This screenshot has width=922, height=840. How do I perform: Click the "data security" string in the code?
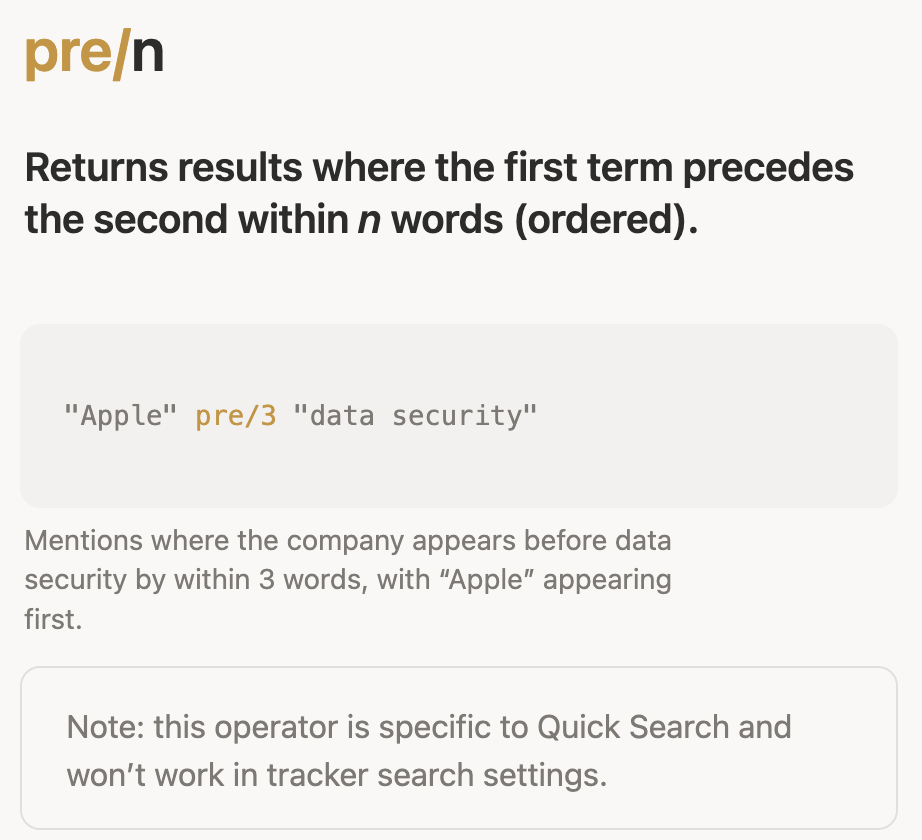(x=415, y=415)
